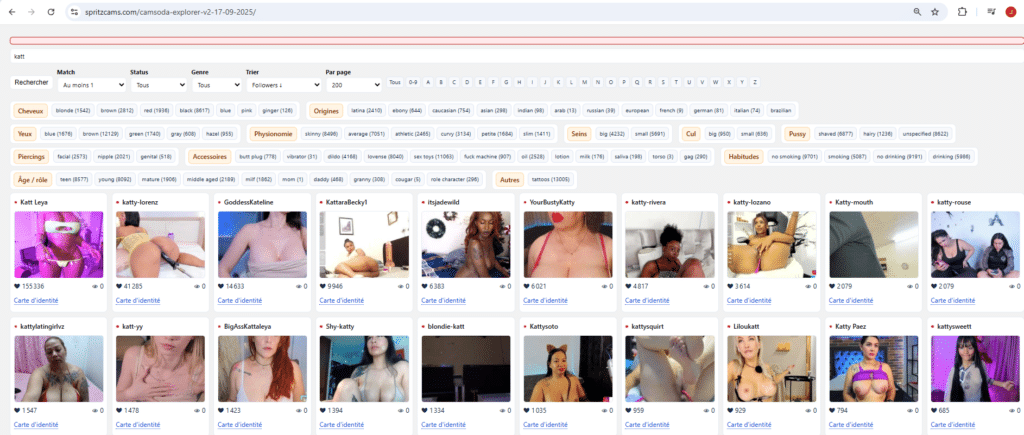The image size is (1024, 435).
Task: Open the Trier dropdown set to Followers
Action: click(x=283, y=85)
